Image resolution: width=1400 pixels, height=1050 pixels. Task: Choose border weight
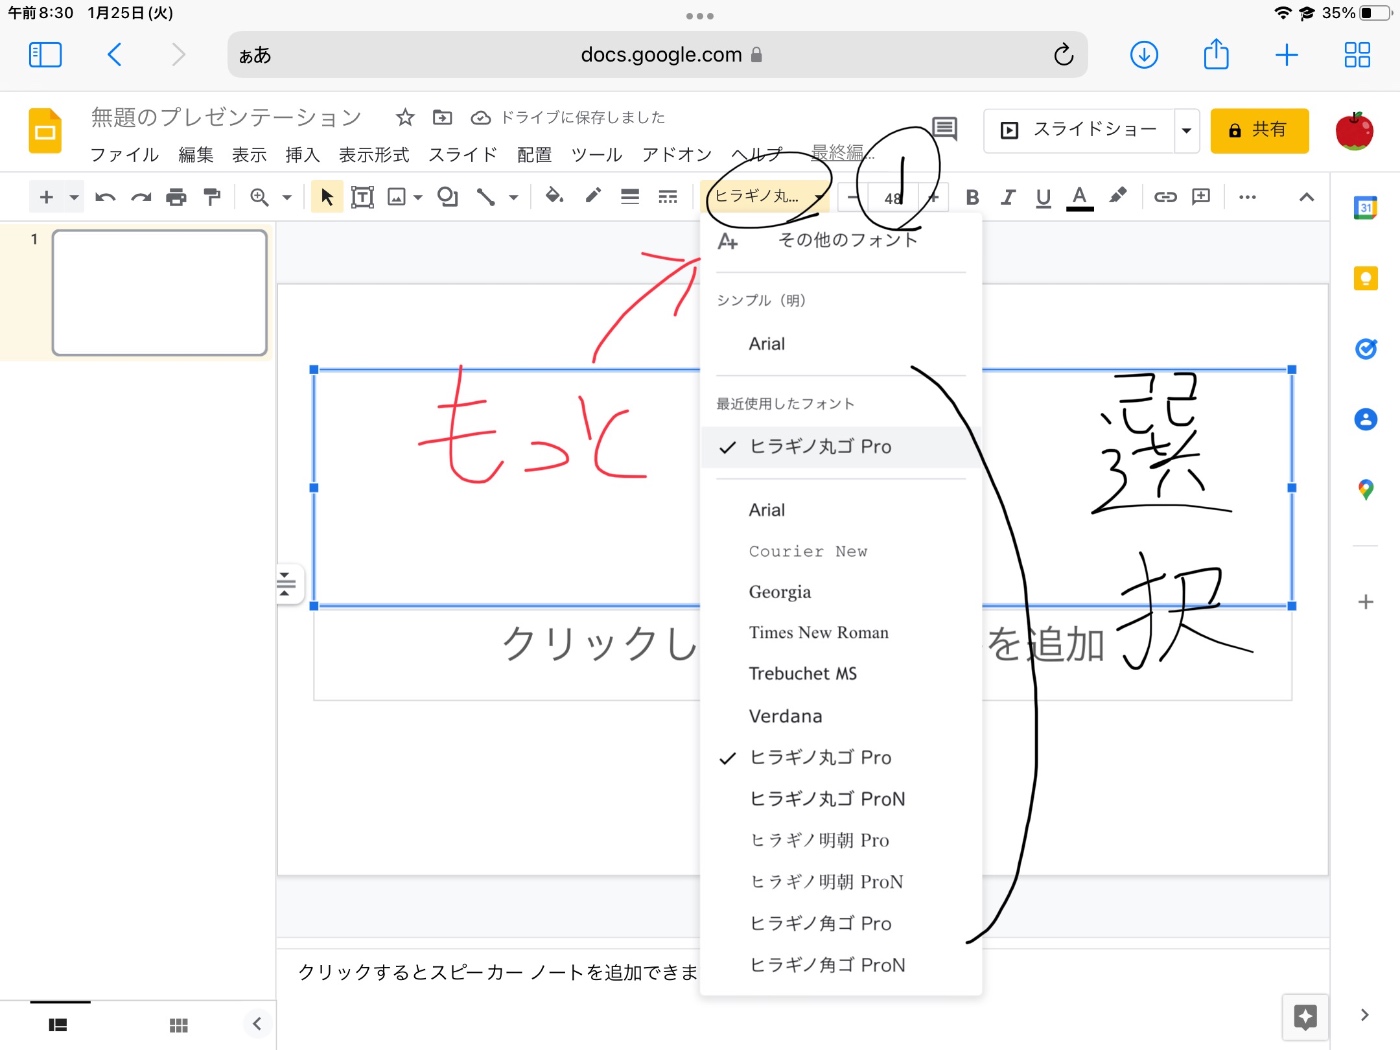pos(630,197)
